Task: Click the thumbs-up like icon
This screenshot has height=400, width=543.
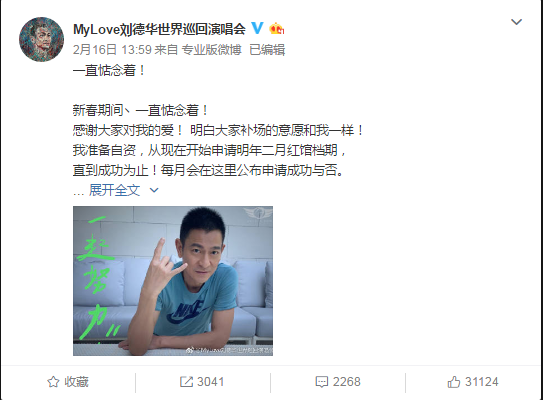Action: coord(454,382)
